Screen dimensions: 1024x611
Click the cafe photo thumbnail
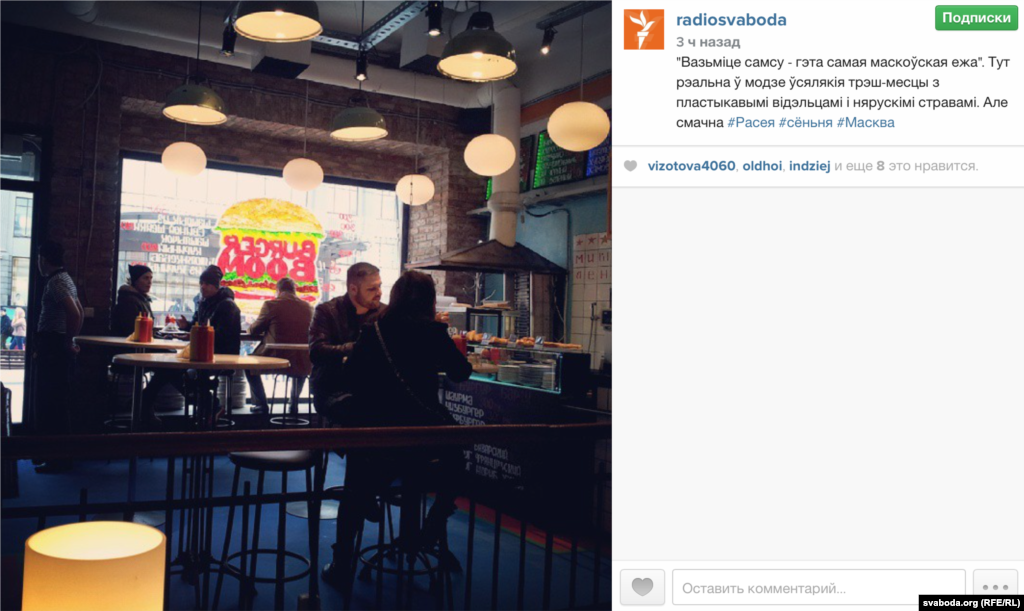306,306
